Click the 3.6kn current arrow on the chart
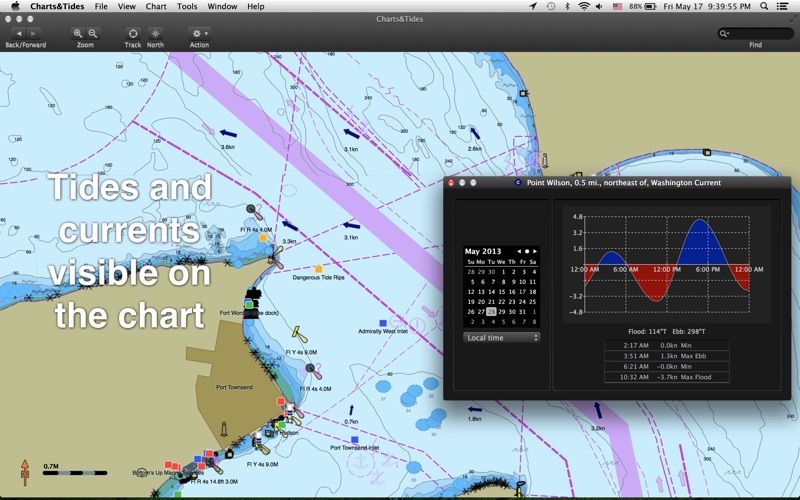Image resolution: width=800 pixels, height=500 pixels. click(x=228, y=134)
